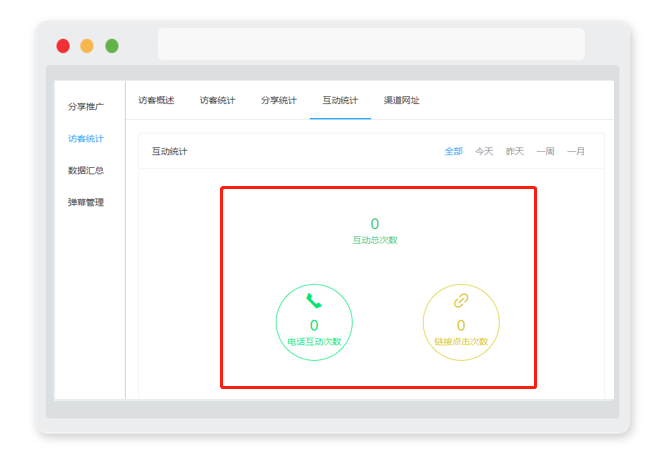660x460 pixels.
Task: Open the 访客概述 tab
Action: (x=156, y=100)
